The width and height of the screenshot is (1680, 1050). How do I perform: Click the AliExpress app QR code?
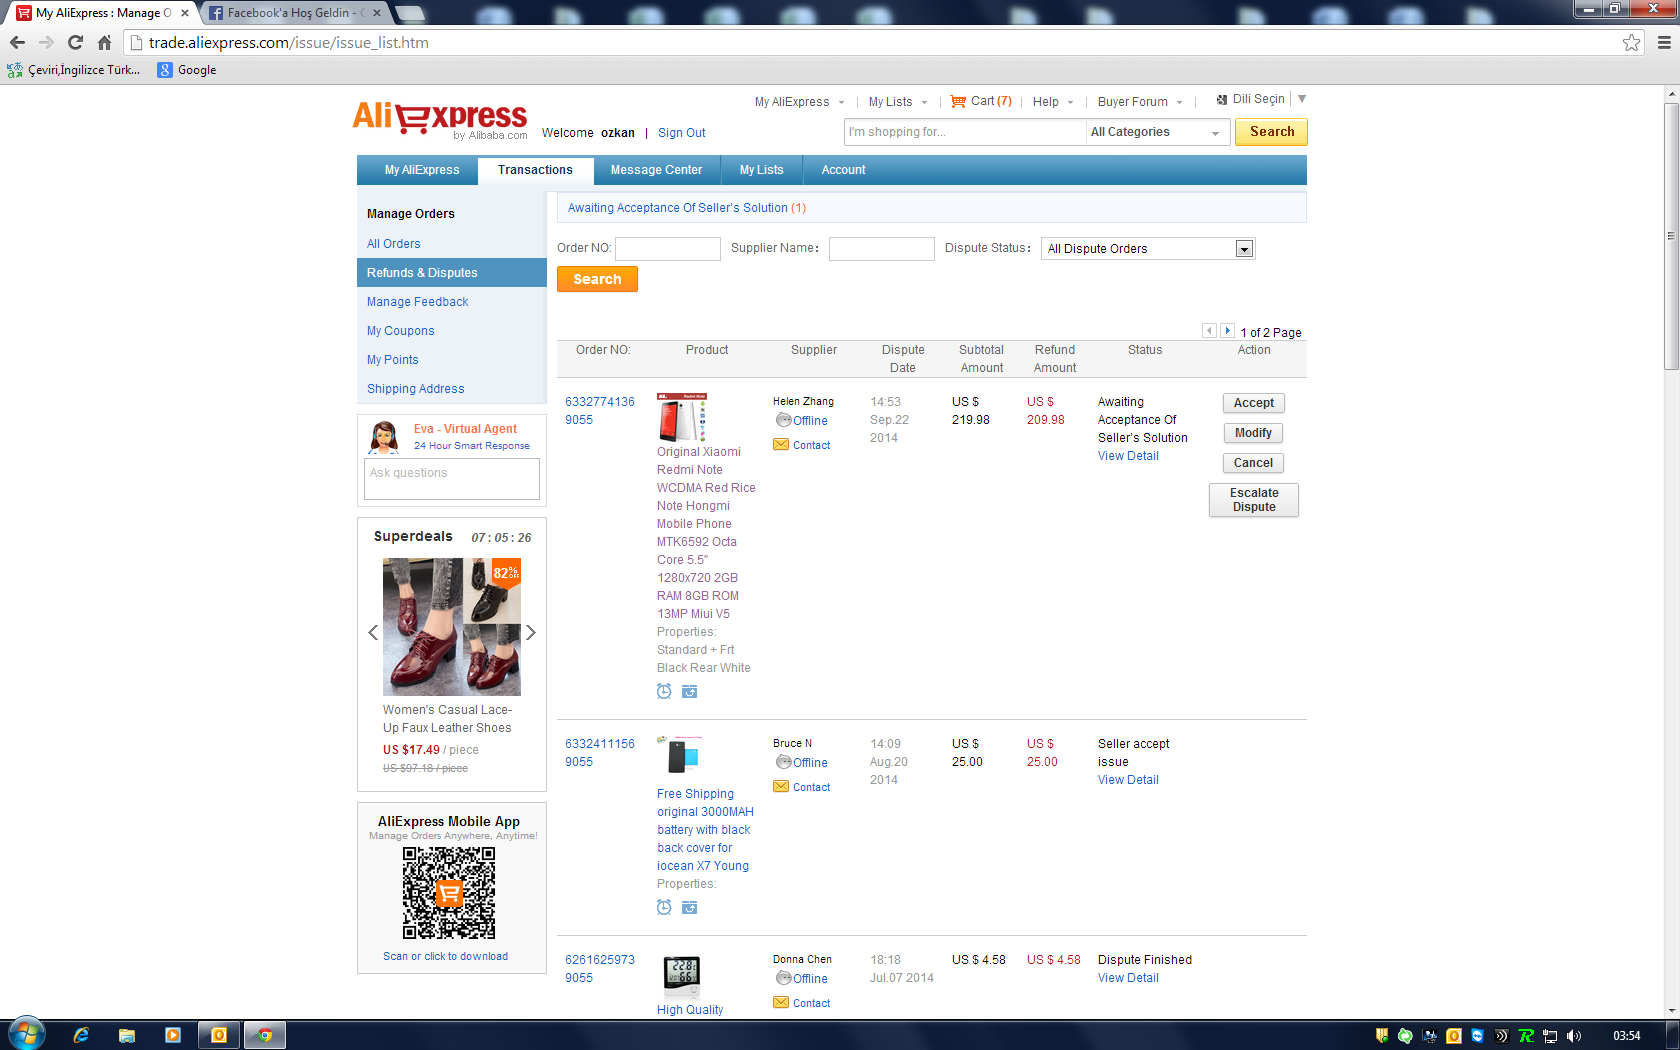[449, 893]
